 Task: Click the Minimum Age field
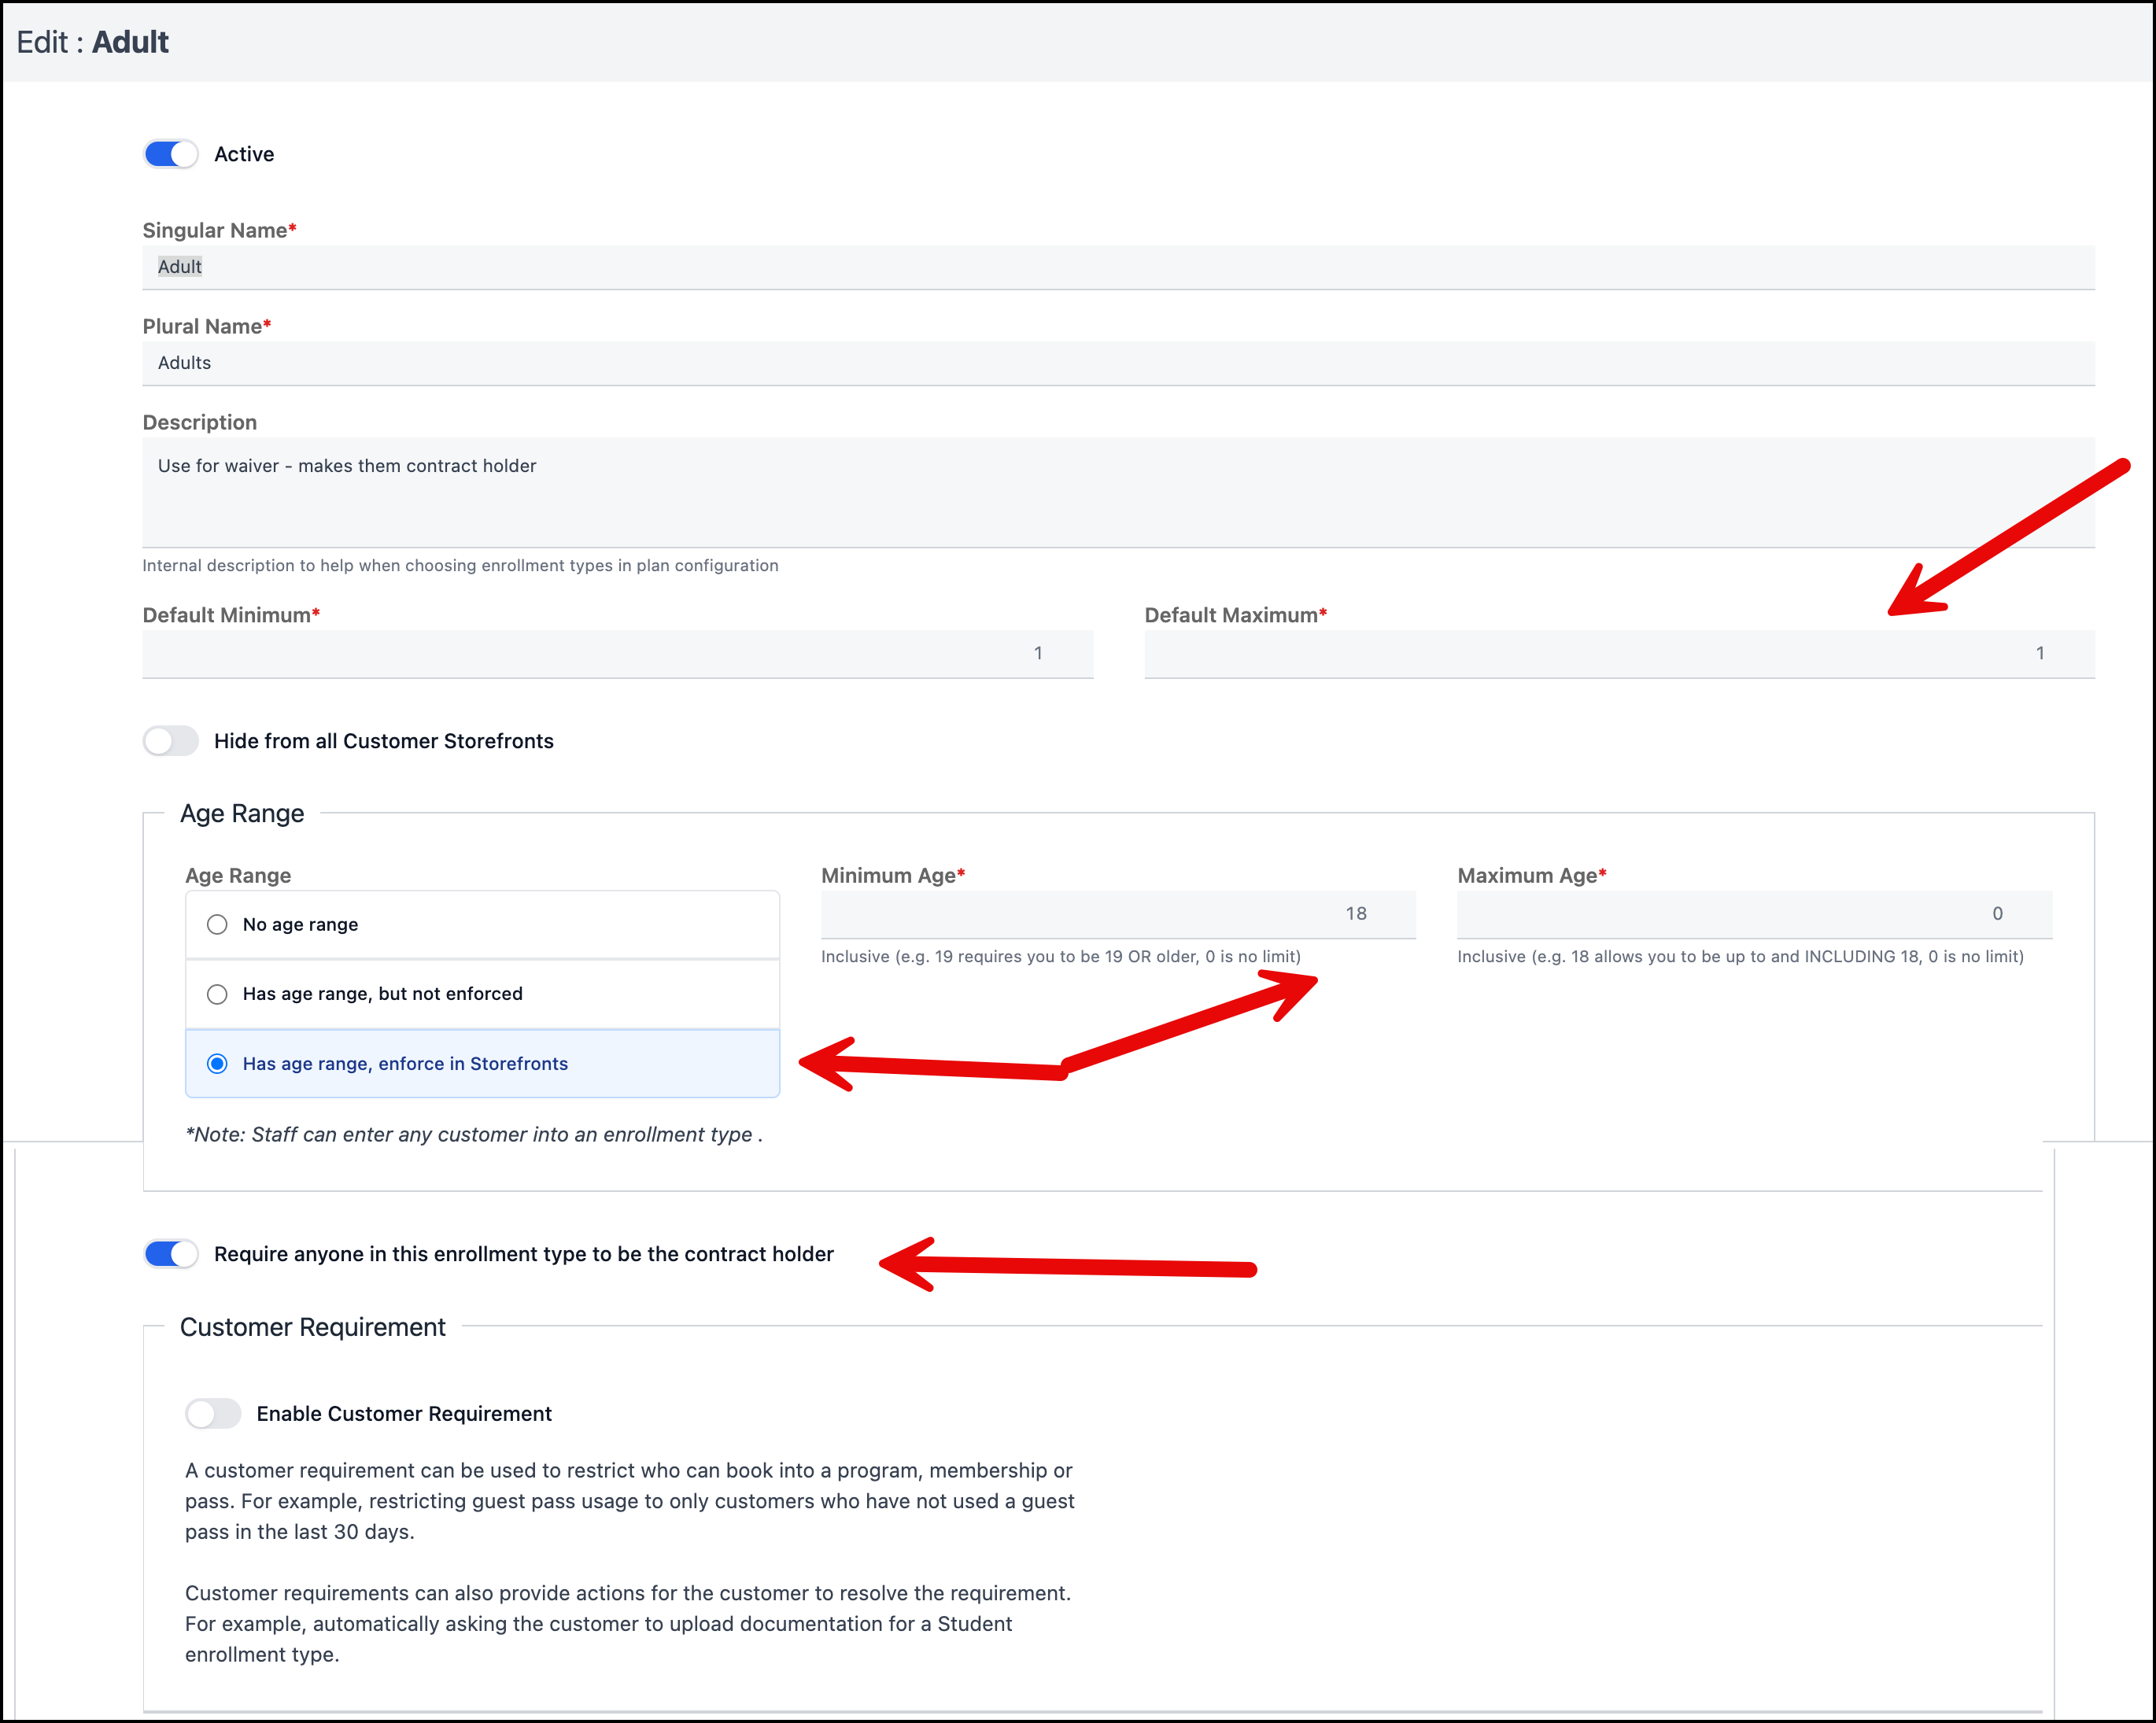pyautogui.click(x=1117, y=914)
